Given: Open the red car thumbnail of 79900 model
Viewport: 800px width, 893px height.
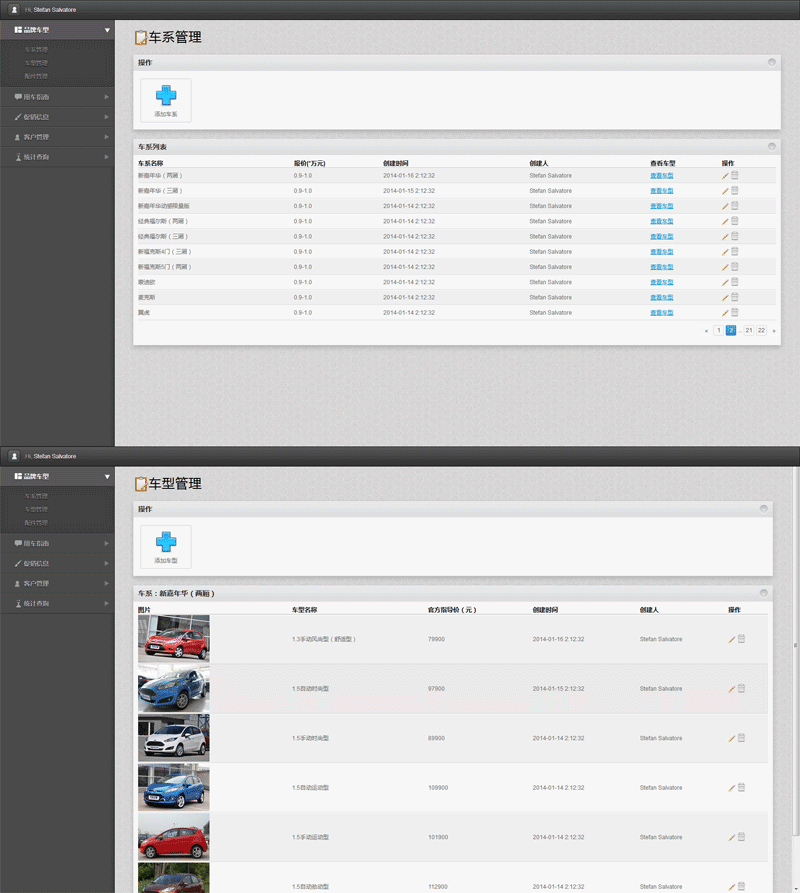Looking at the screenshot, I should point(173,639).
